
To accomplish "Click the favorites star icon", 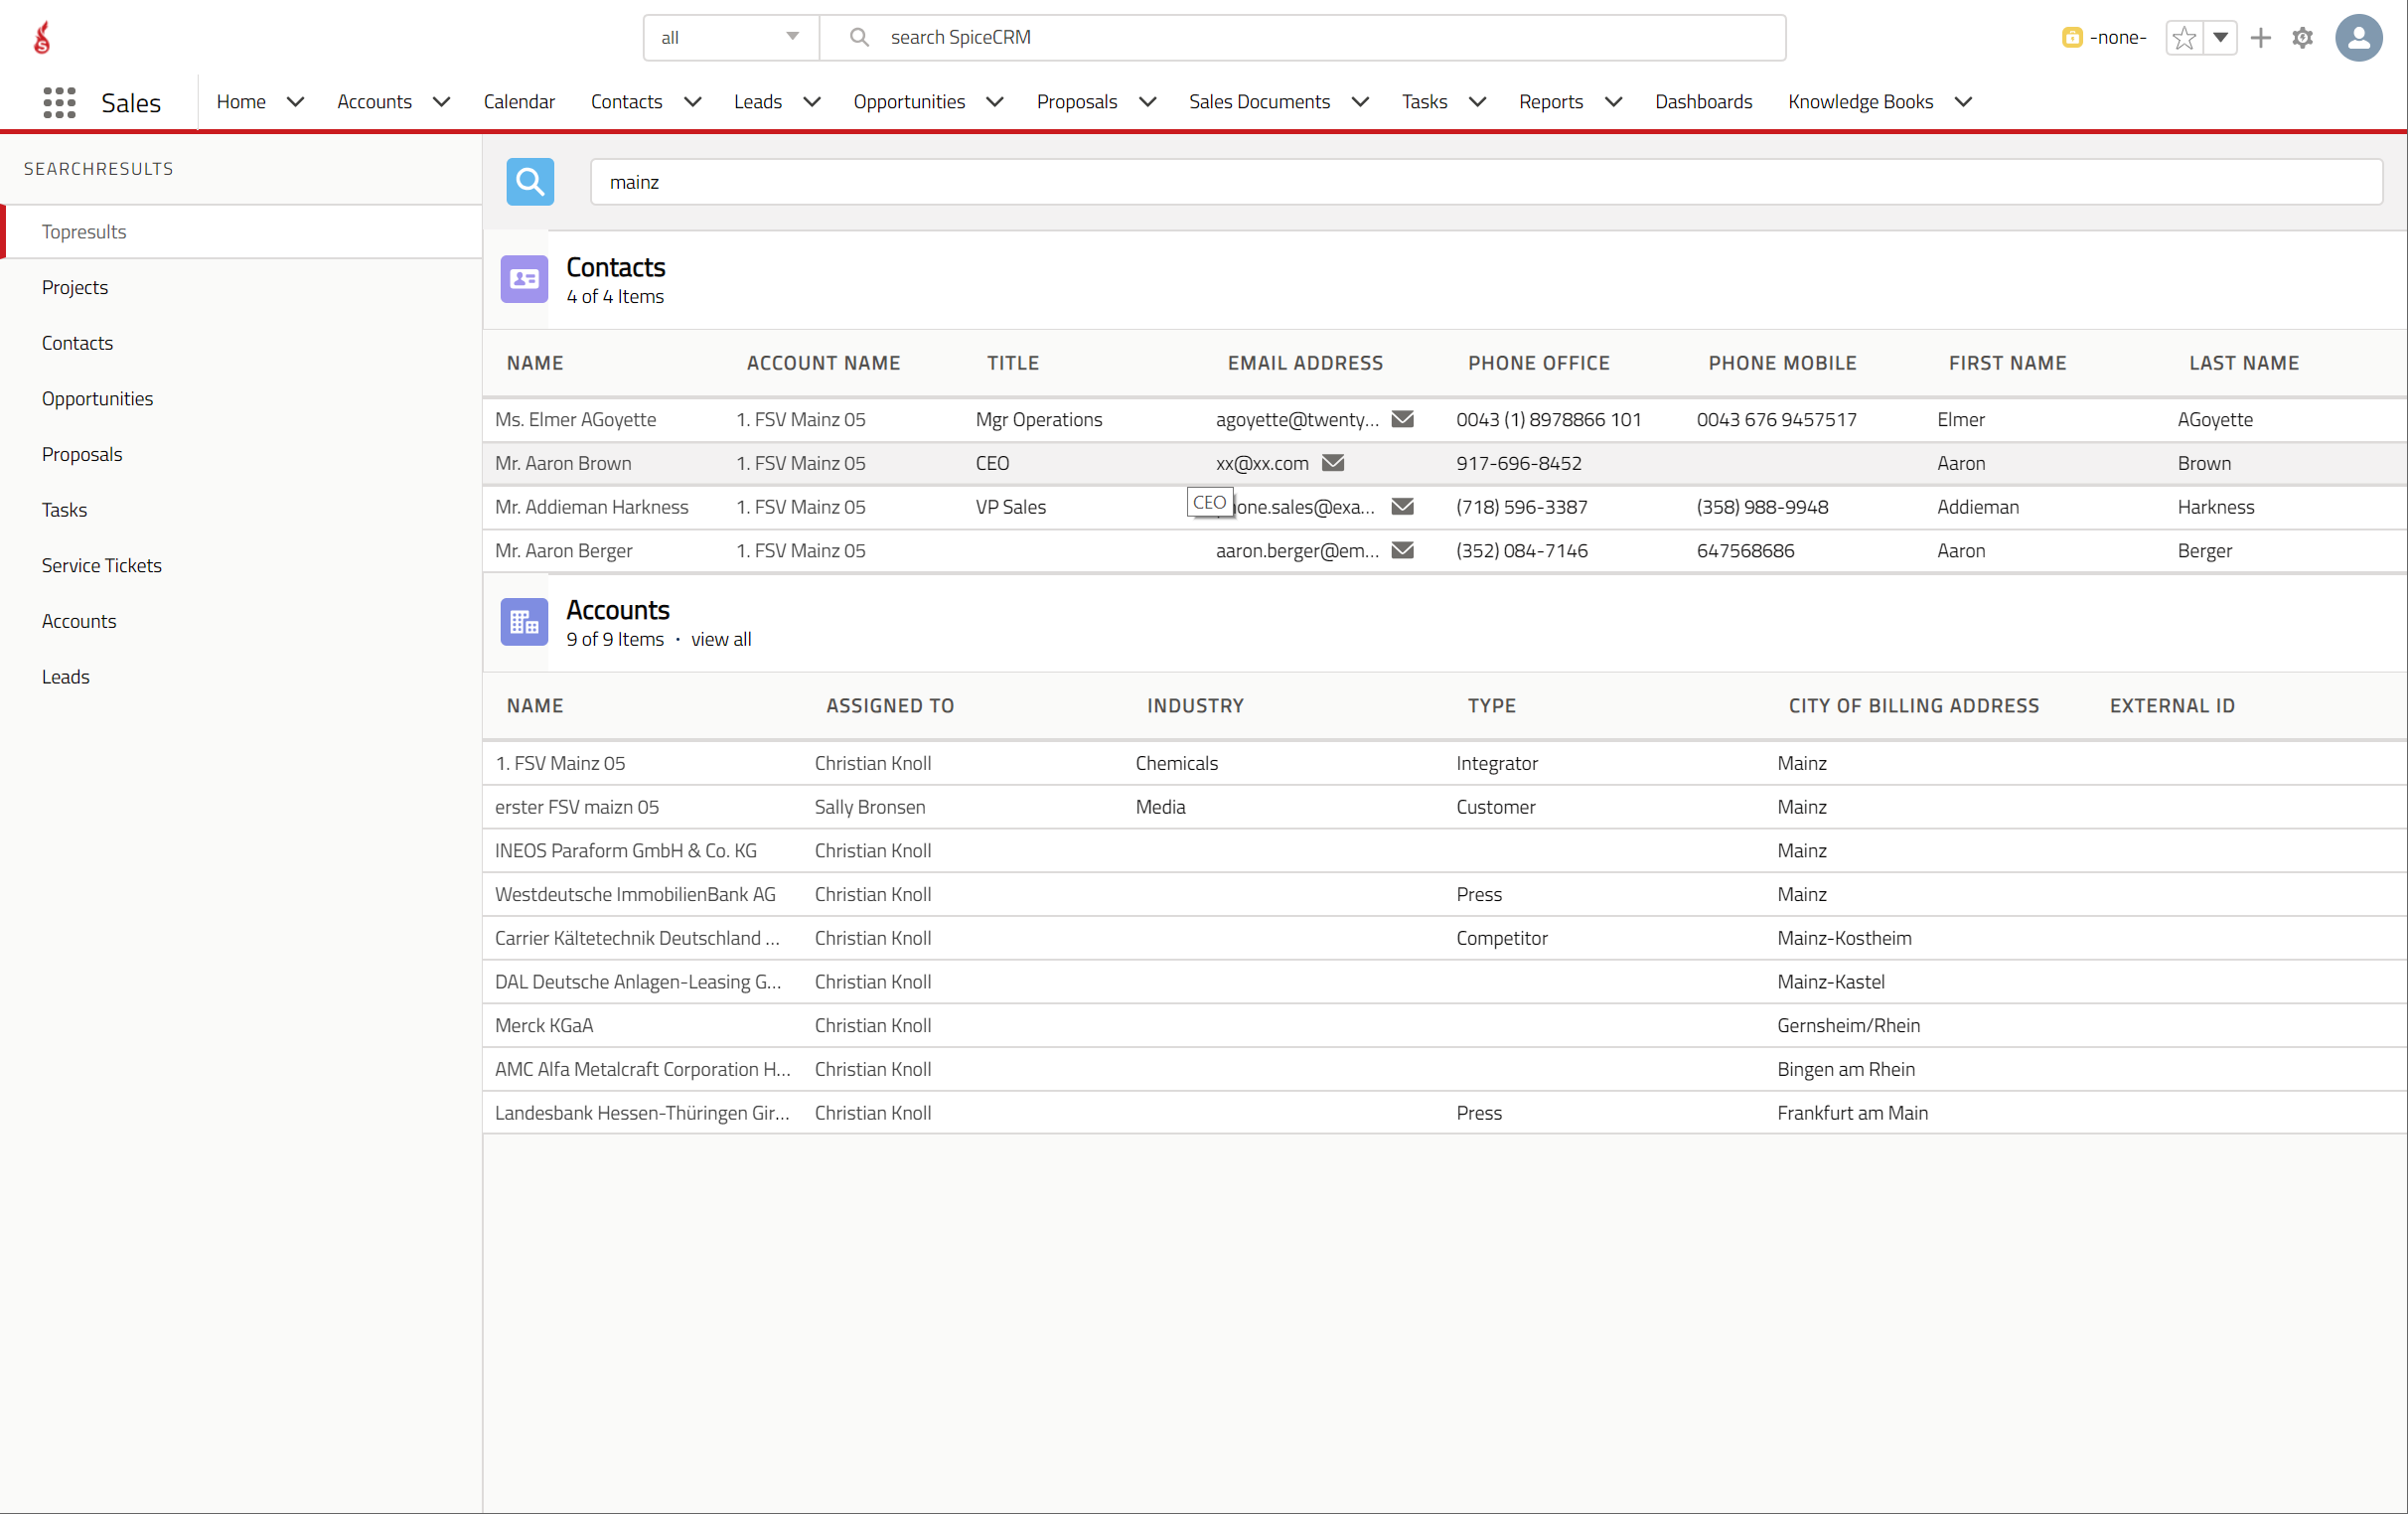I will 2184,38.
